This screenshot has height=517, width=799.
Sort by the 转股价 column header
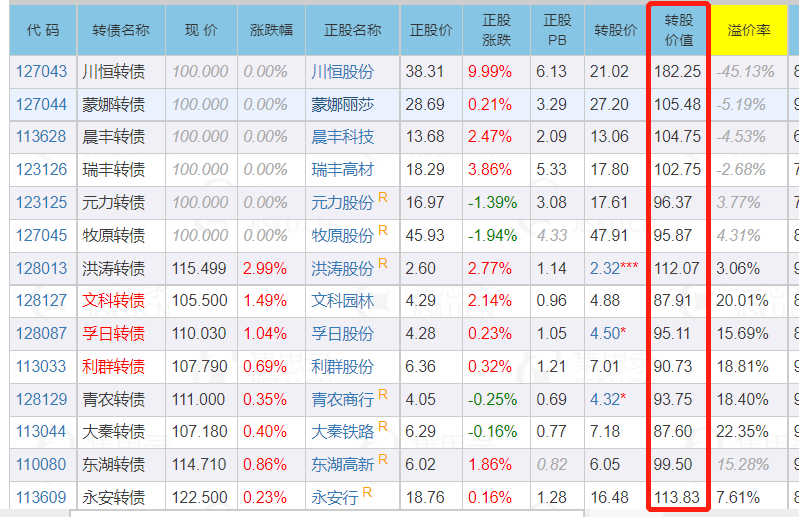(x=616, y=31)
